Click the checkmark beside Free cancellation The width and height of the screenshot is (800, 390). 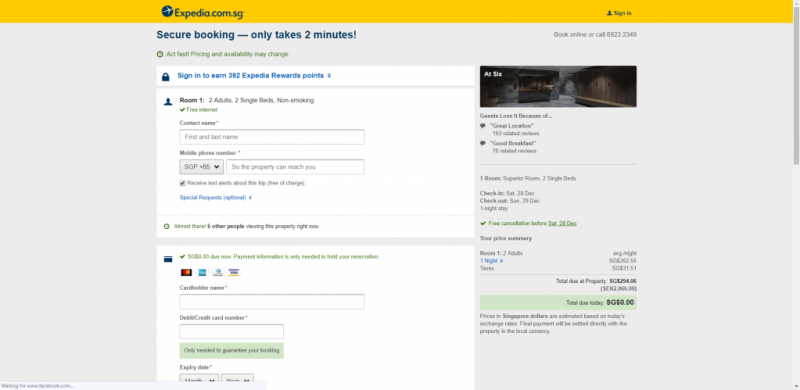click(483, 223)
